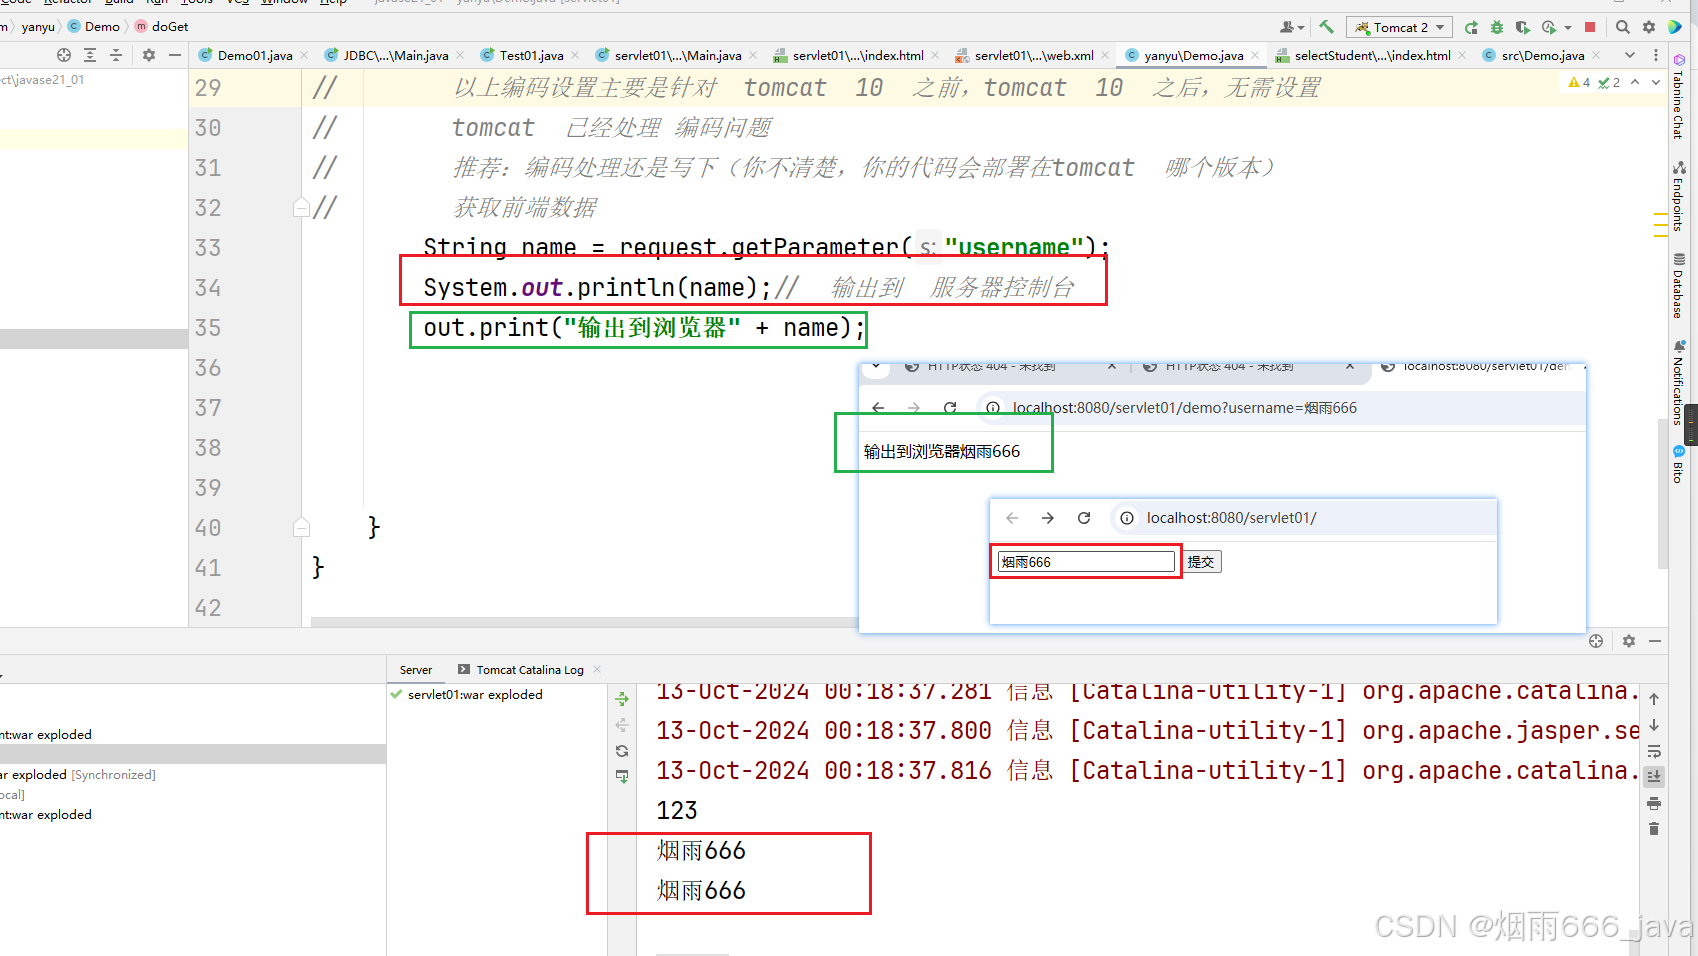Open the editor tabs more-options menu
Image resolution: width=1698 pixels, height=956 pixels.
[x=1656, y=55]
